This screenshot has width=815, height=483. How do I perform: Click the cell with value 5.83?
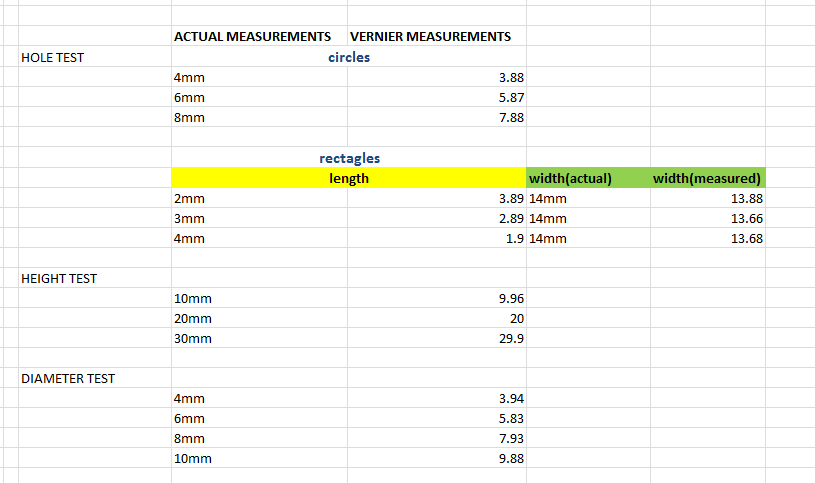(437, 419)
